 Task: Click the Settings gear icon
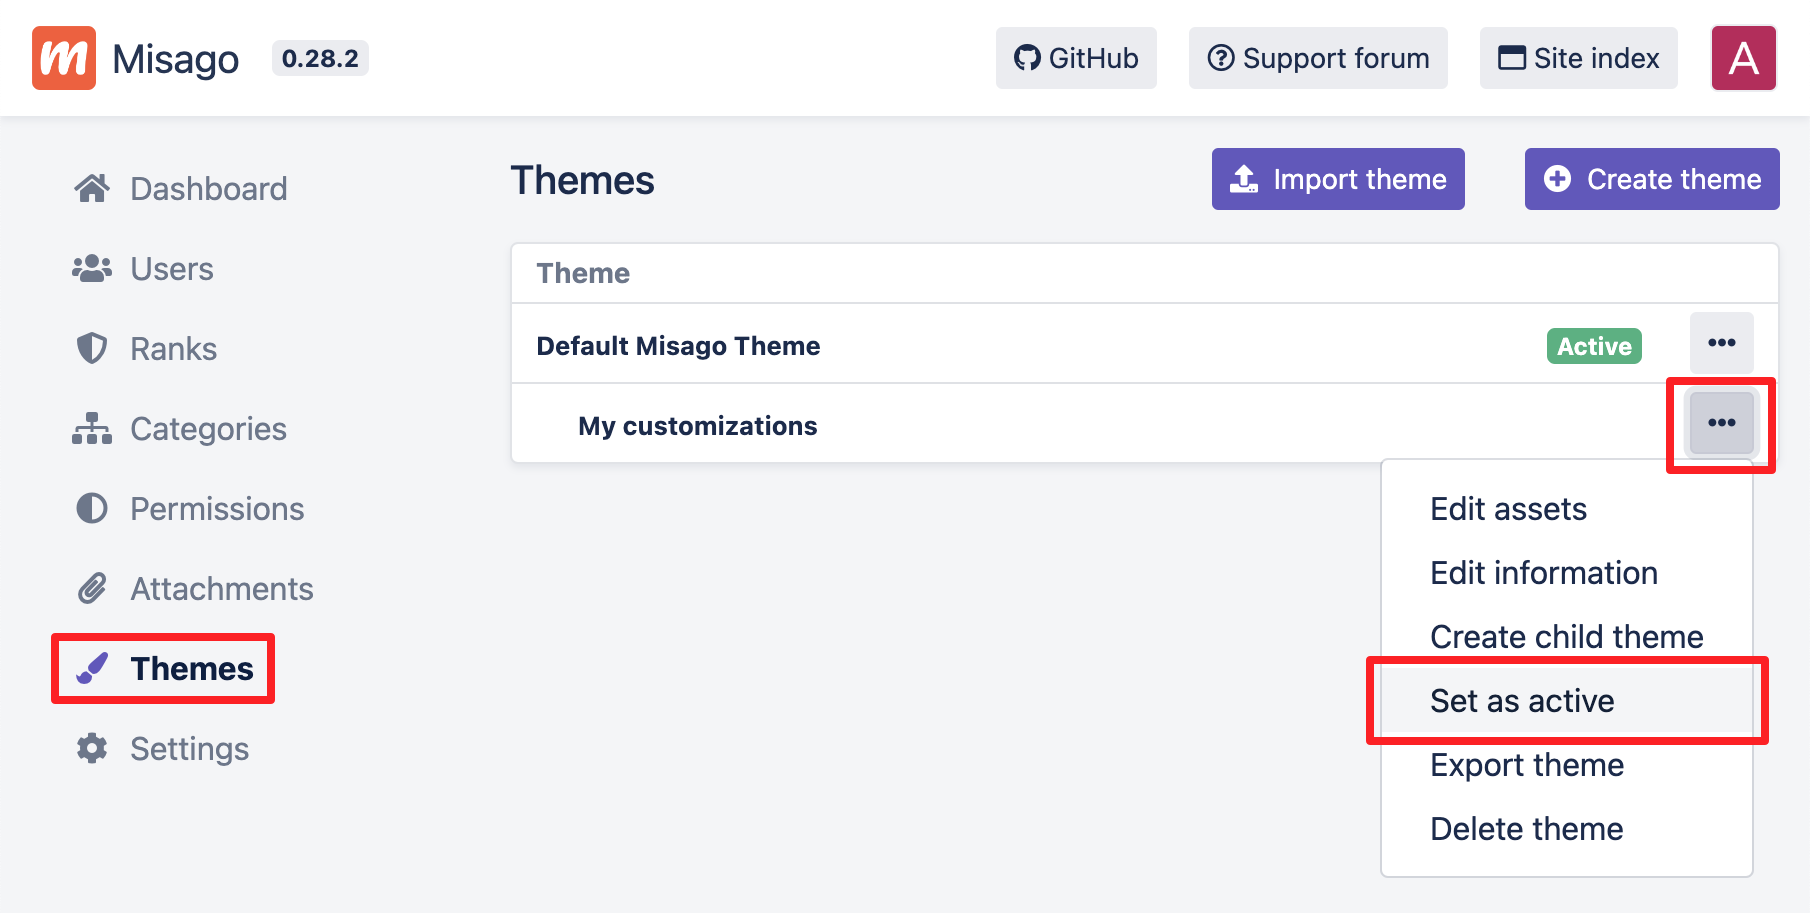click(x=92, y=748)
